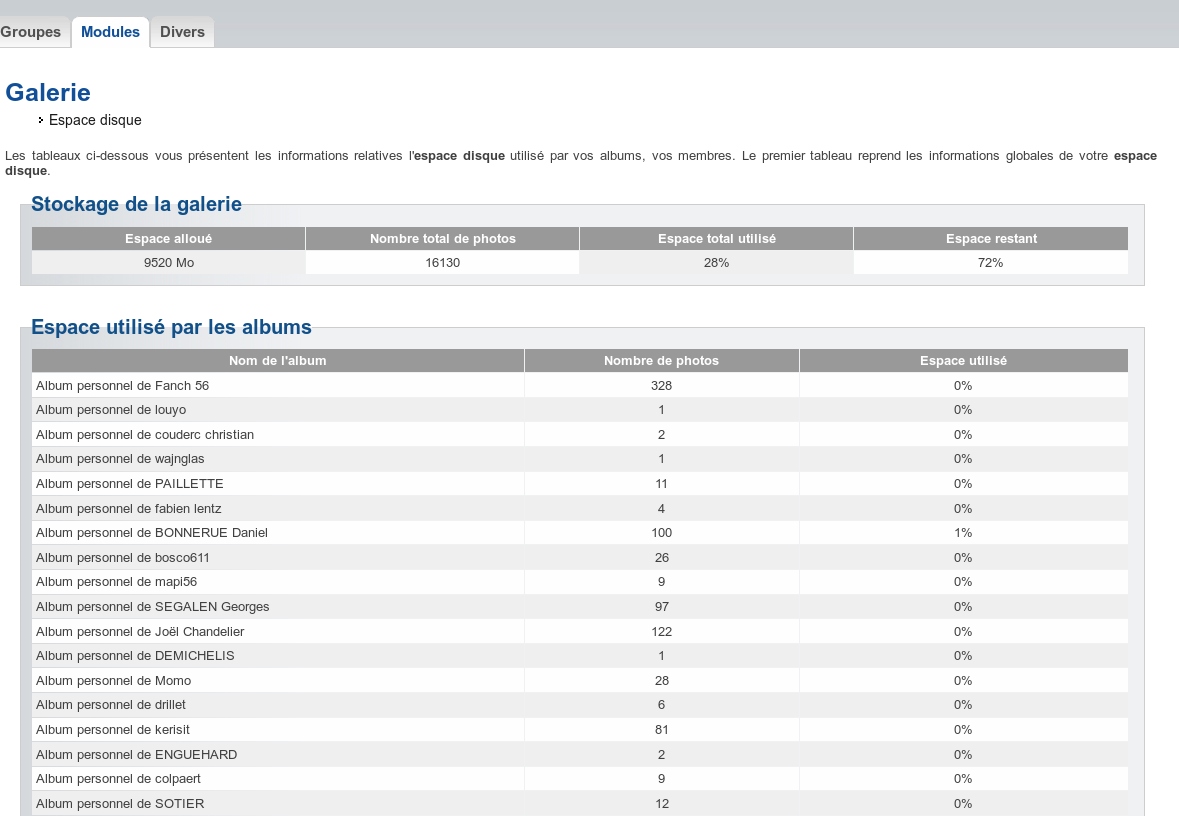Screen dimensions: 1179x816
Task: Click the Galerie page heading
Action: [x=48, y=93]
